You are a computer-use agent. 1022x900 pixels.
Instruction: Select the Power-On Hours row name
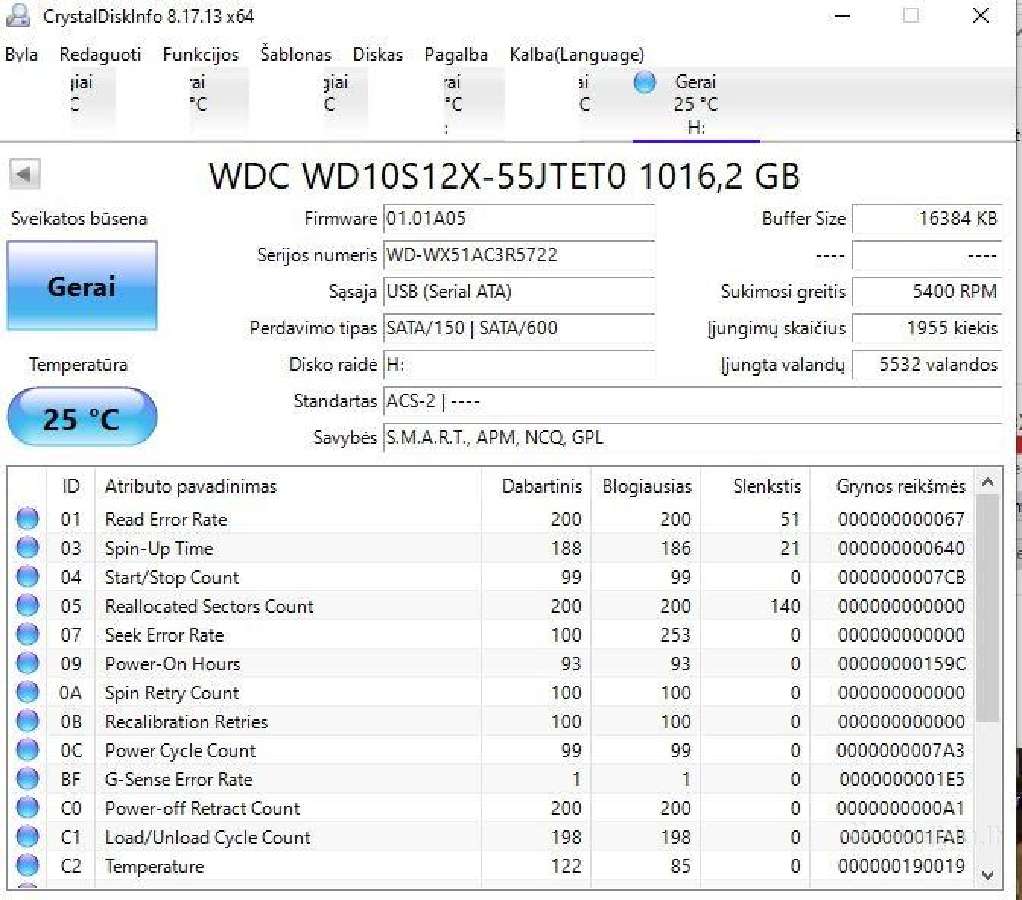173,664
